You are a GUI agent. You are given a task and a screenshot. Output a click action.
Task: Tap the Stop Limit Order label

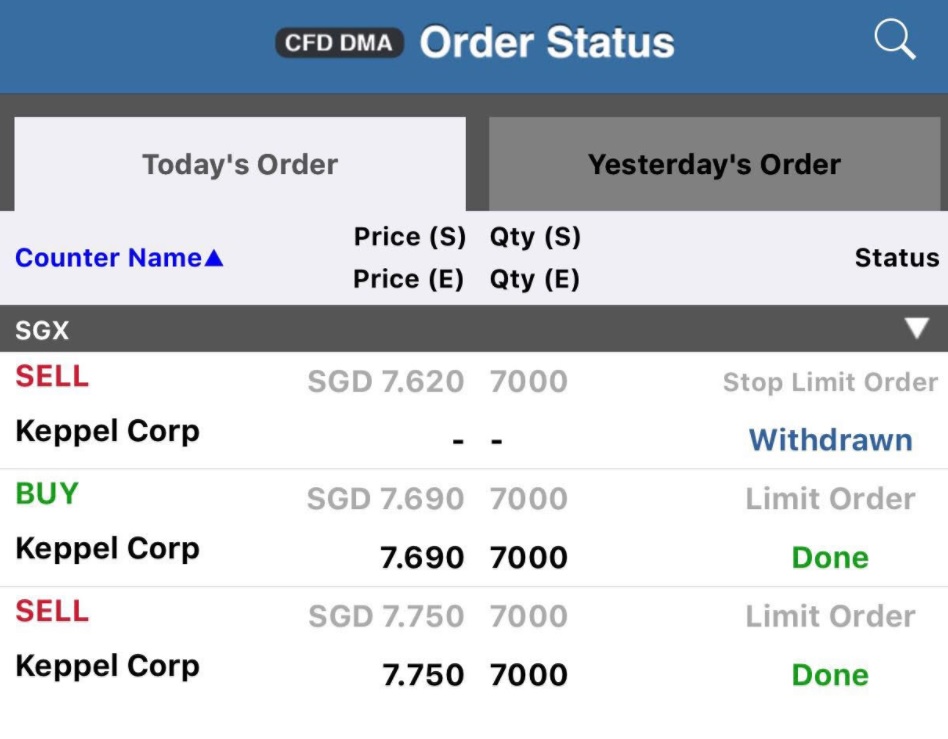click(830, 382)
